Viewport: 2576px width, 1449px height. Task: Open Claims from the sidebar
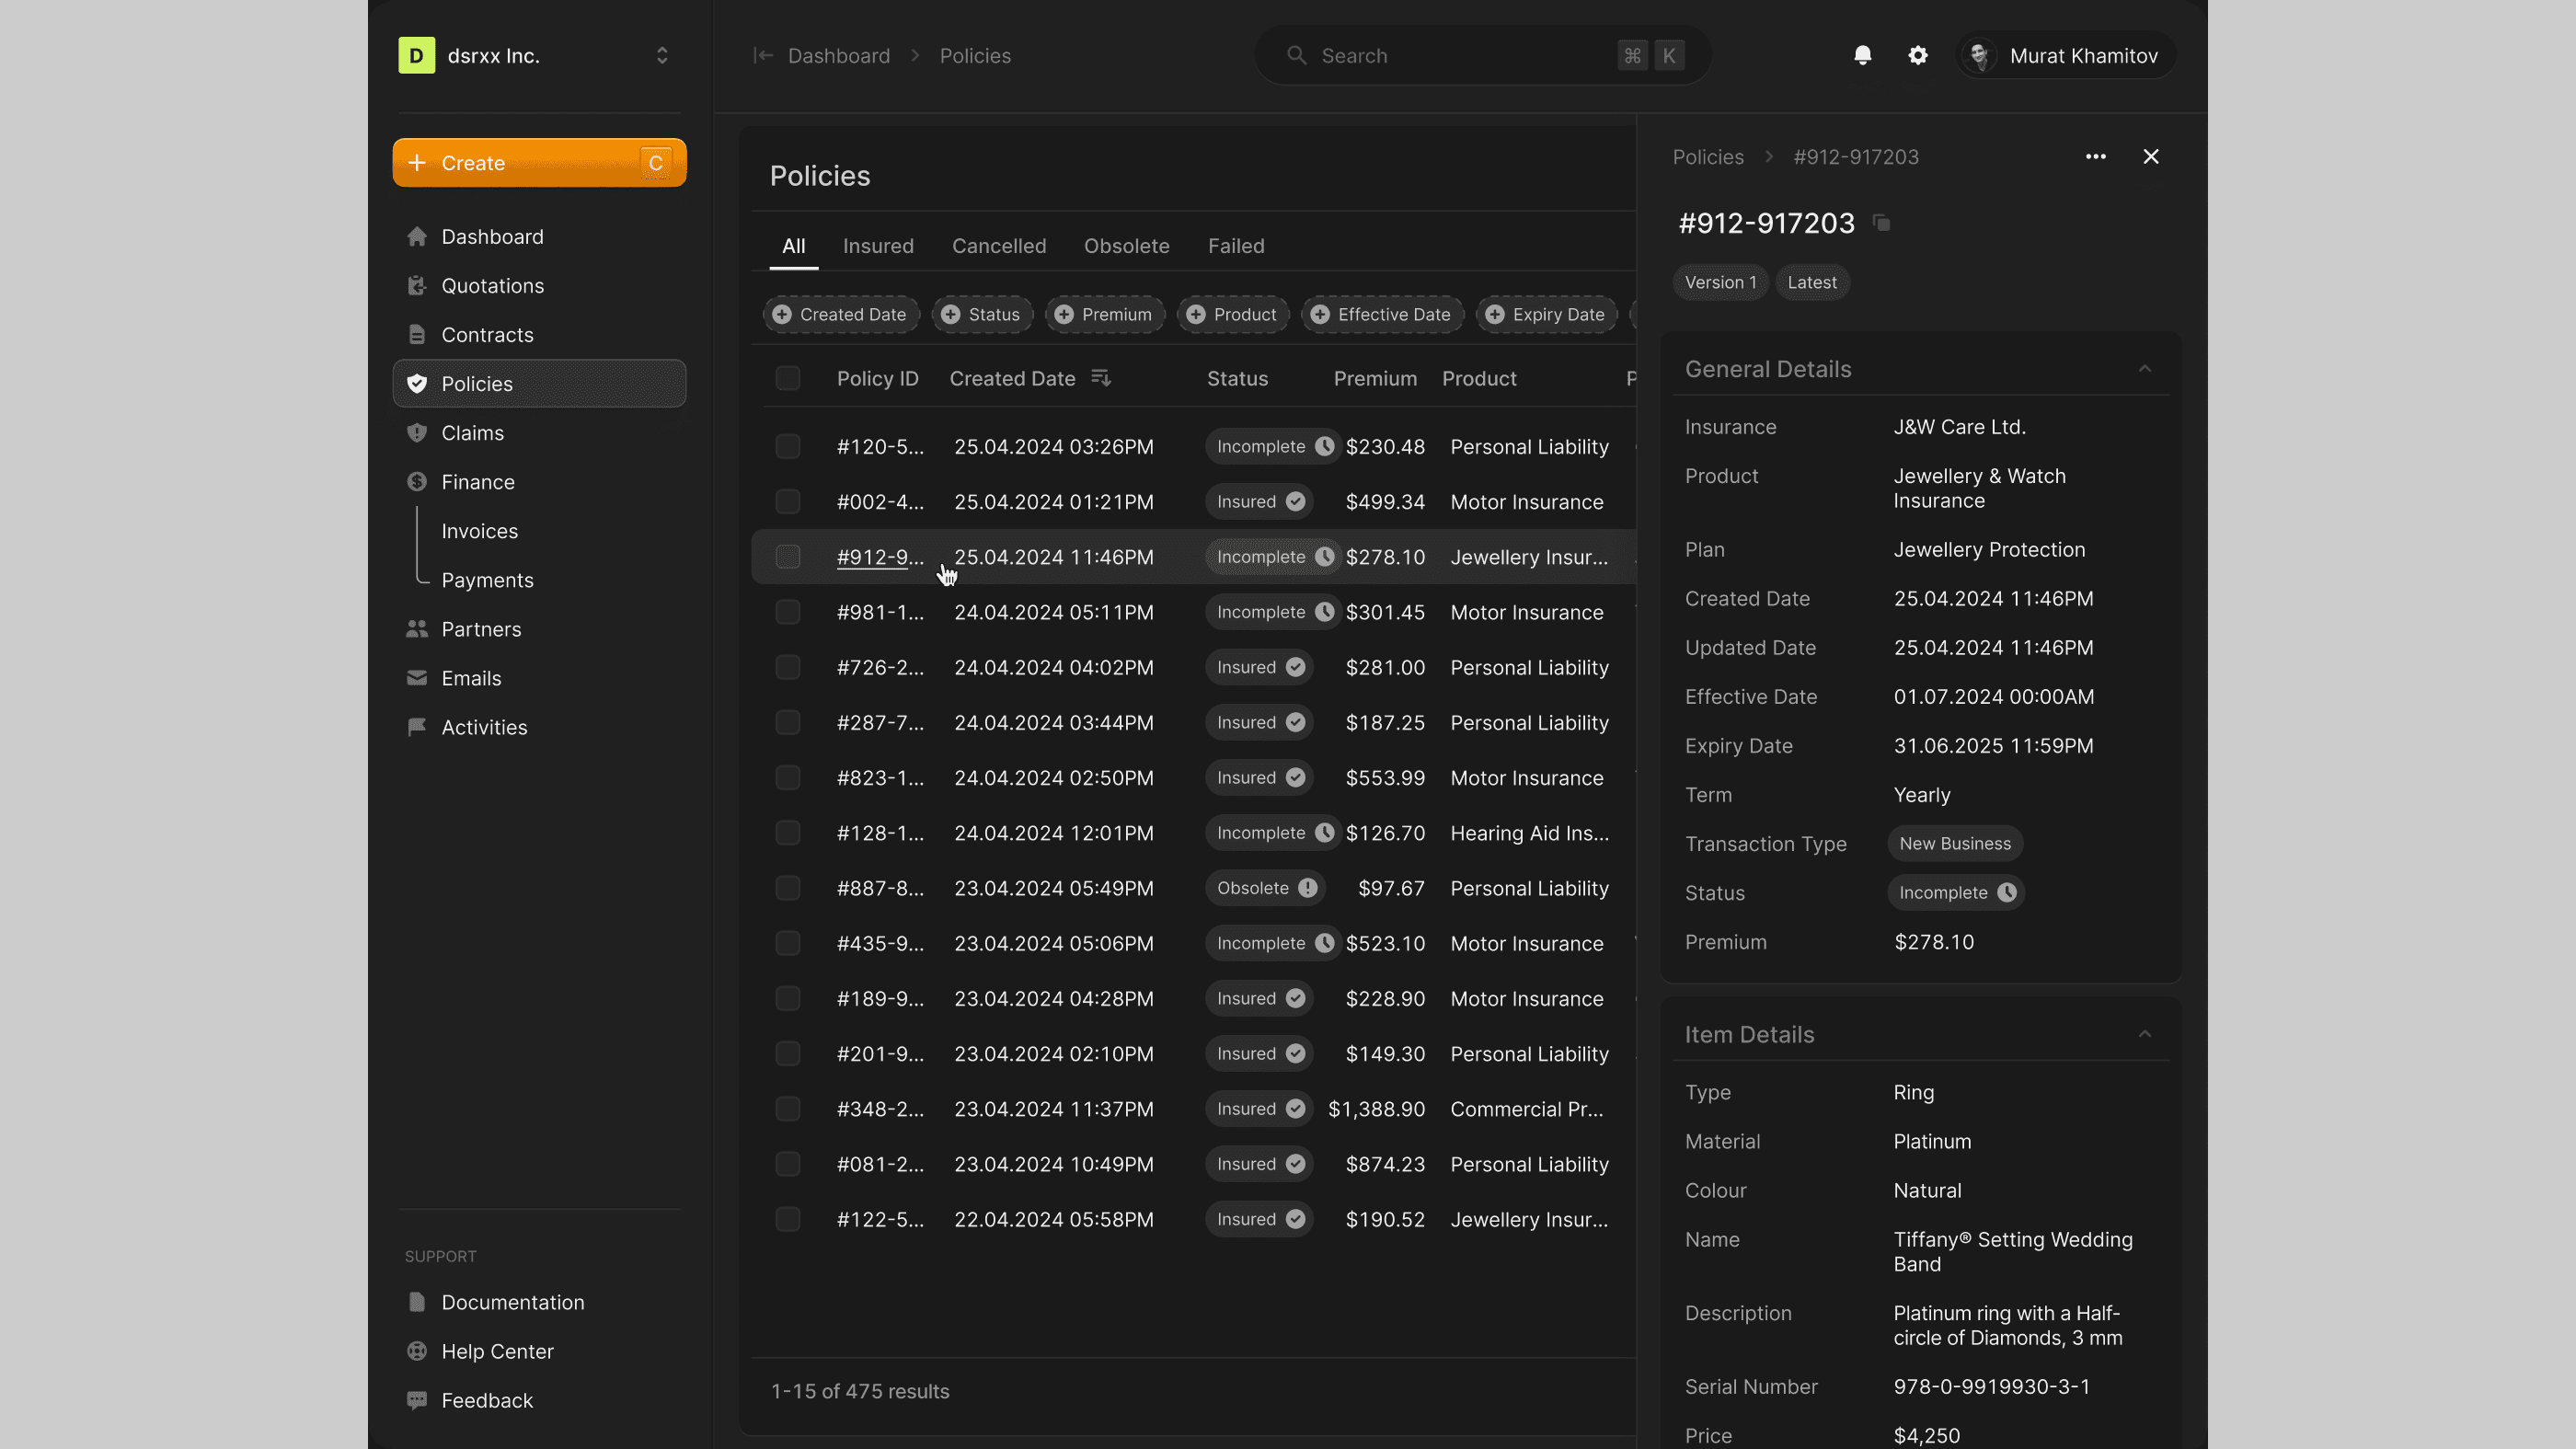[x=472, y=433]
